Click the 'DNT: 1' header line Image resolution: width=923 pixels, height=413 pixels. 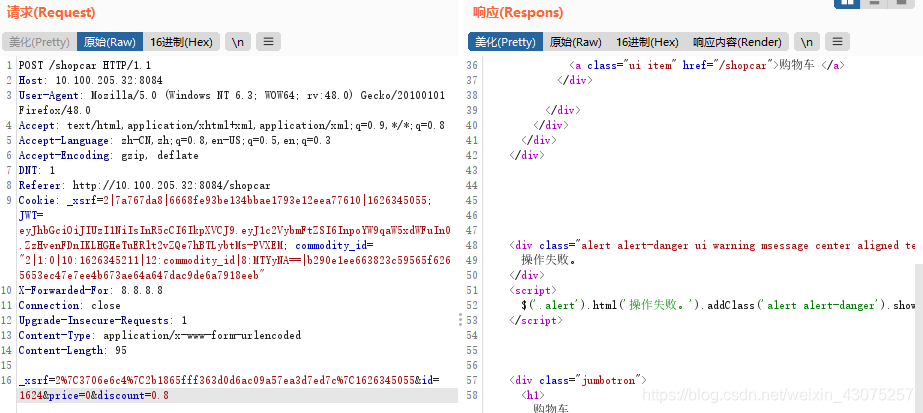click(36, 170)
